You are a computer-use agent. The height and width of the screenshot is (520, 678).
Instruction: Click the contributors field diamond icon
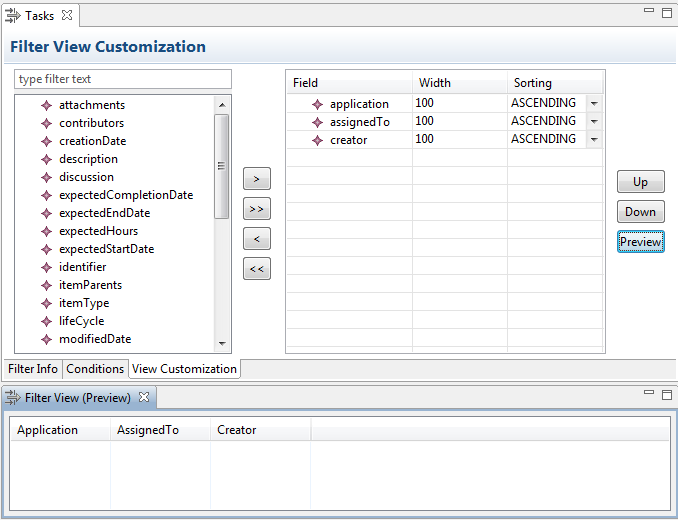(45, 123)
